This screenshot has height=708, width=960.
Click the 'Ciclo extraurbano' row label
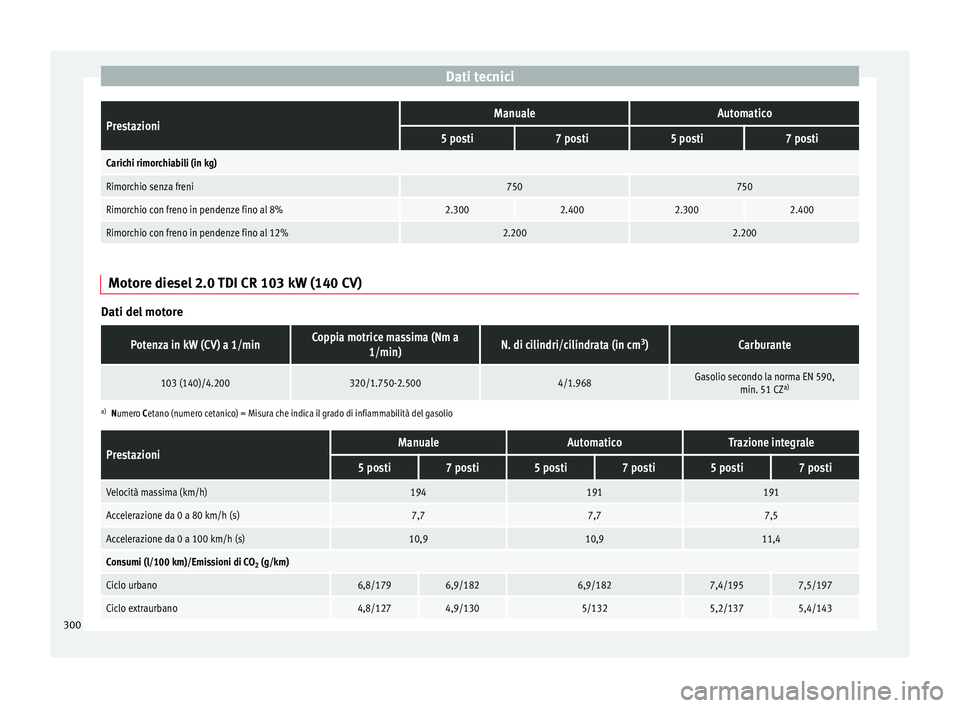141,609
